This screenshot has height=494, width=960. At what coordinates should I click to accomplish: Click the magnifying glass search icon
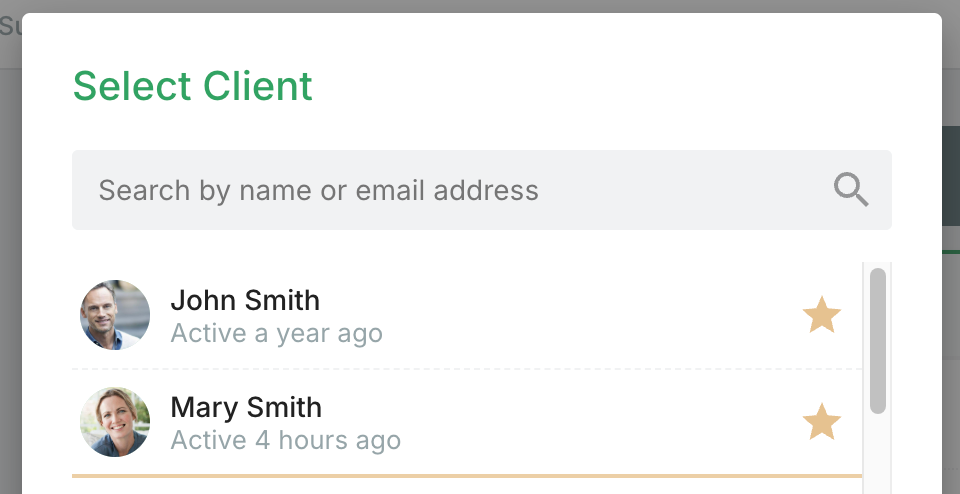(x=850, y=189)
